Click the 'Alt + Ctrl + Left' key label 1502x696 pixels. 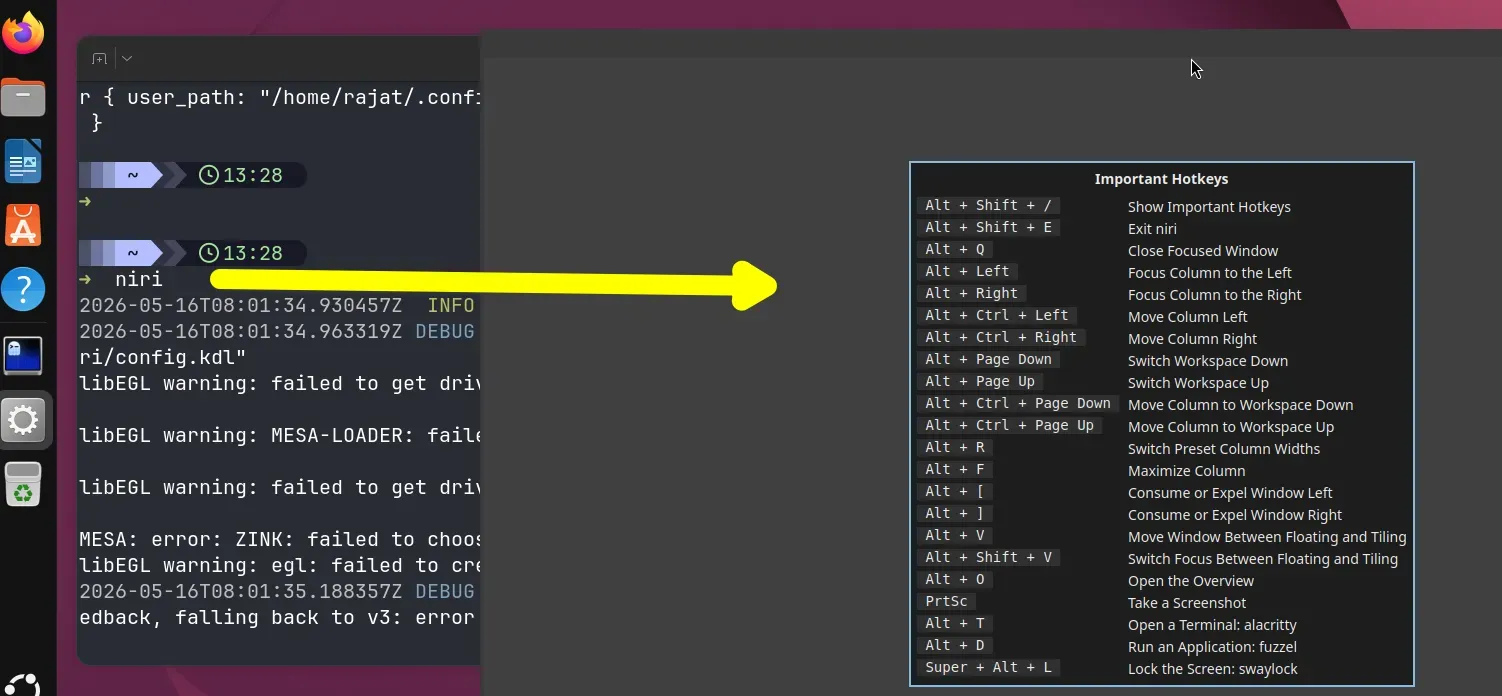(x=997, y=315)
